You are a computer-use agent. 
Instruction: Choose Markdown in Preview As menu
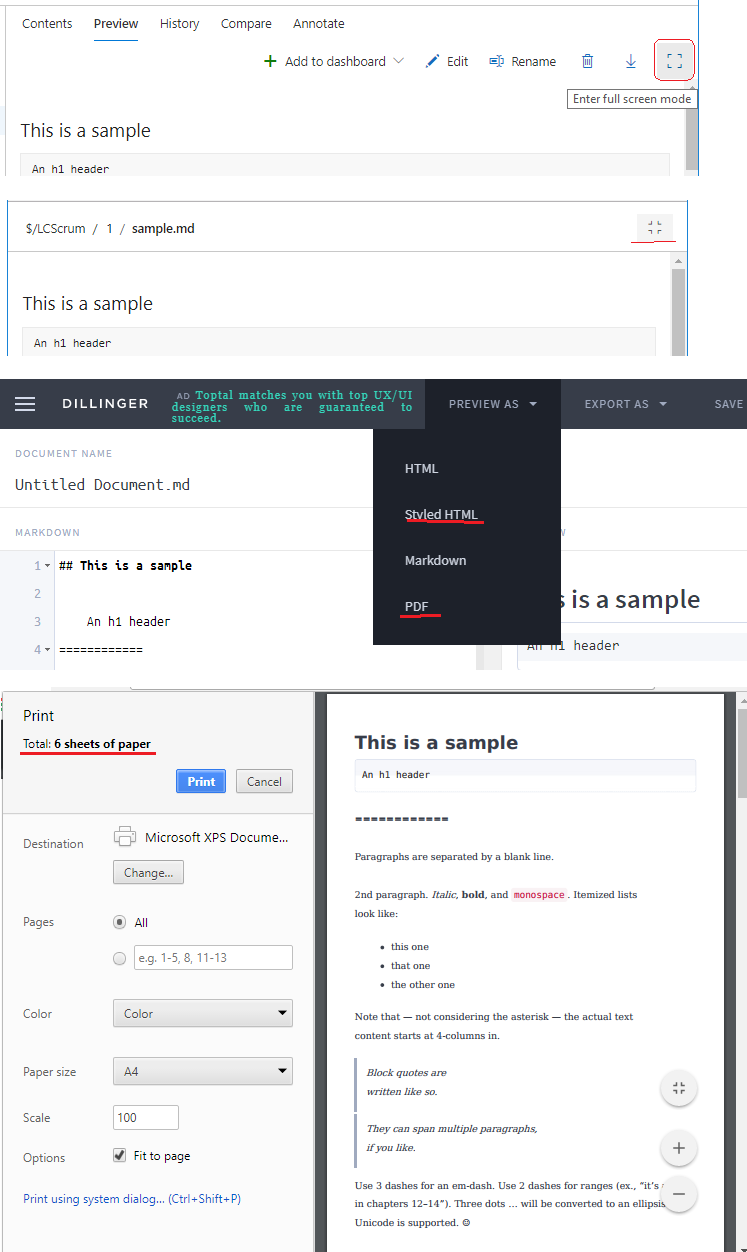tap(435, 560)
